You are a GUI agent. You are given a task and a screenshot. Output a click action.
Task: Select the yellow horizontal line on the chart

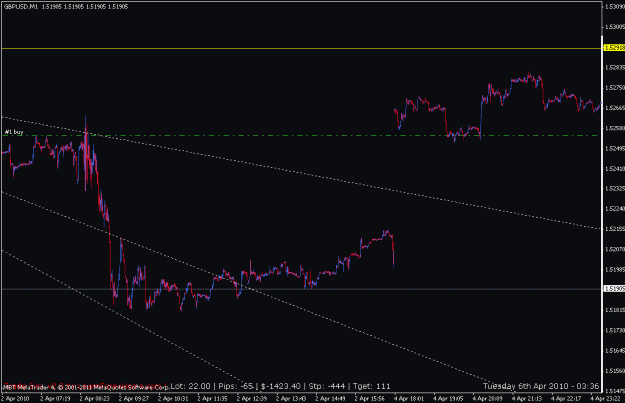(301, 49)
